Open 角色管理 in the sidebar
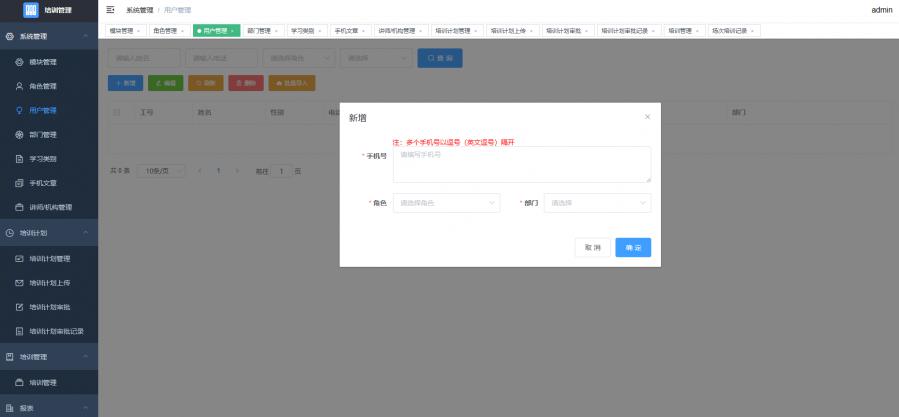899x417 pixels. (x=43, y=86)
